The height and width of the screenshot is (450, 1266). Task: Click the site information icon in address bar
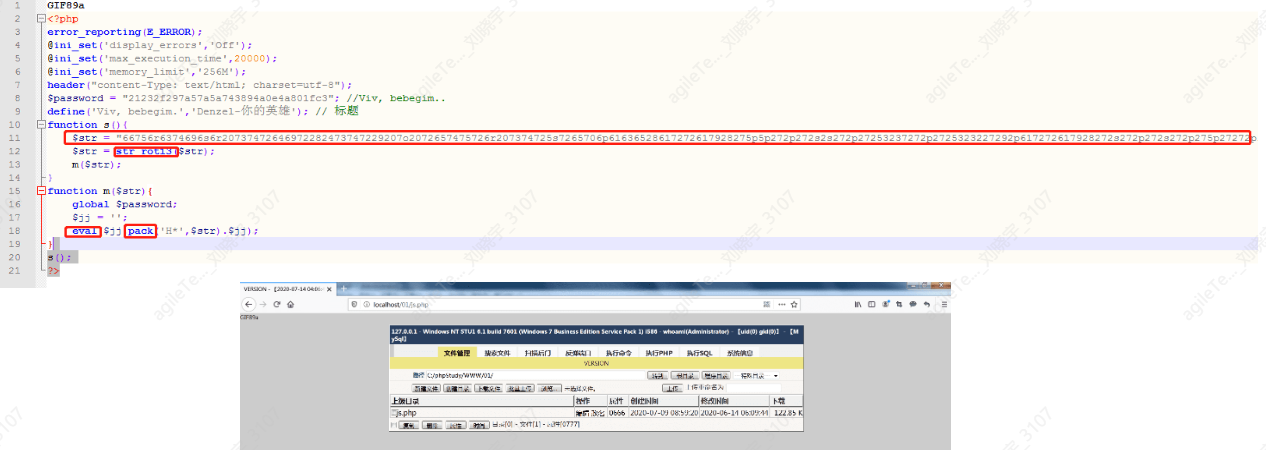pyautogui.click(x=366, y=304)
